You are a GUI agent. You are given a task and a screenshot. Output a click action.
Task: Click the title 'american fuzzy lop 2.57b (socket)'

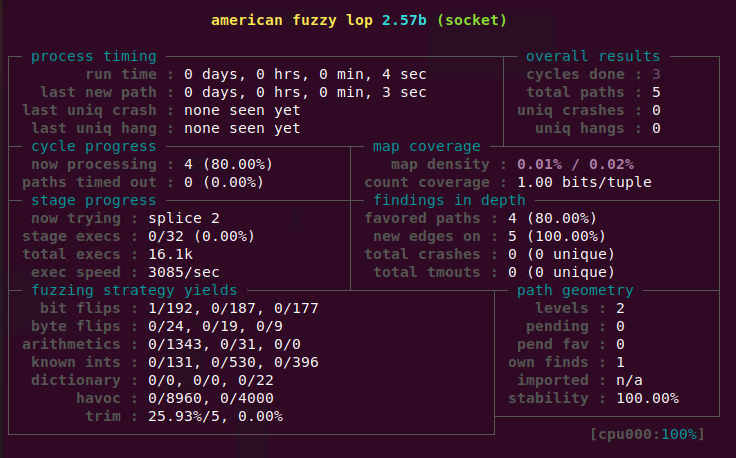tap(359, 21)
